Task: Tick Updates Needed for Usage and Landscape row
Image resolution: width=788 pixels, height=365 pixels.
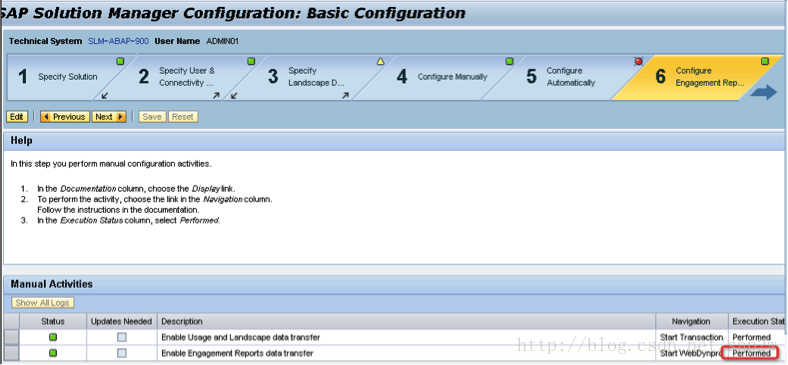Action: [x=122, y=337]
